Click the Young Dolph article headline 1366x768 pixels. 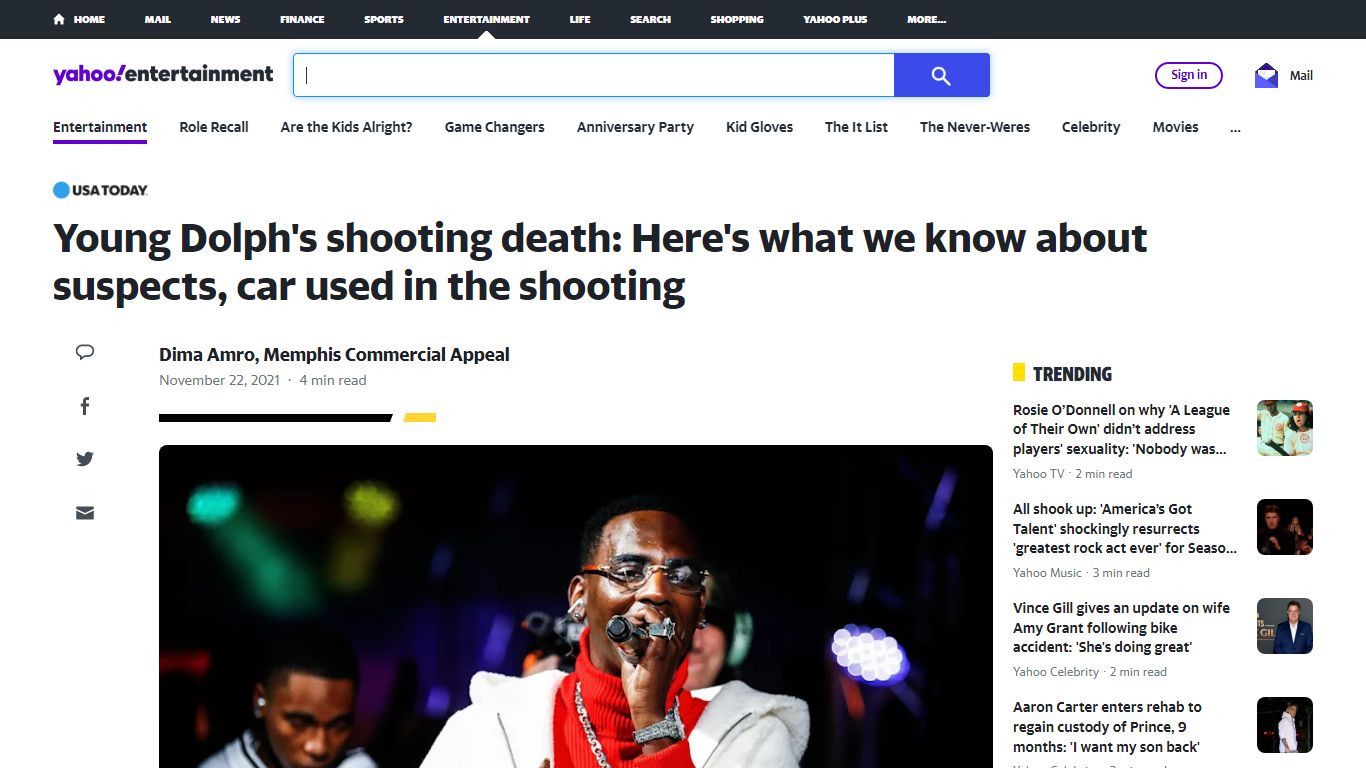click(x=600, y=262)
